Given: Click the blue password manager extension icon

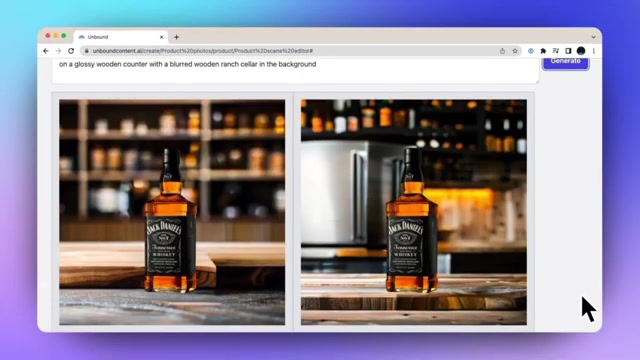Looking at the screenshot, I should tap(531, 51).
